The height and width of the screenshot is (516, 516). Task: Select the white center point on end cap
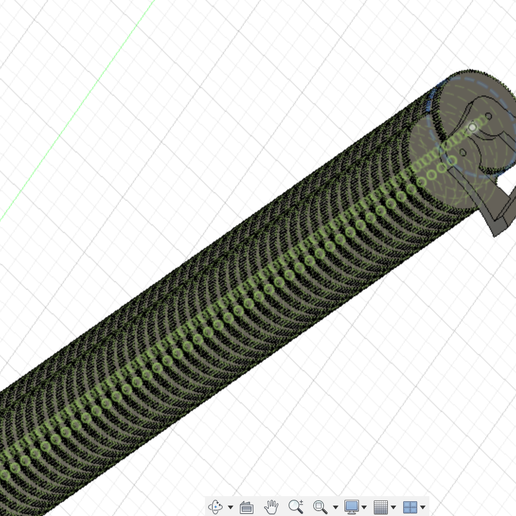tap(472, 127)
